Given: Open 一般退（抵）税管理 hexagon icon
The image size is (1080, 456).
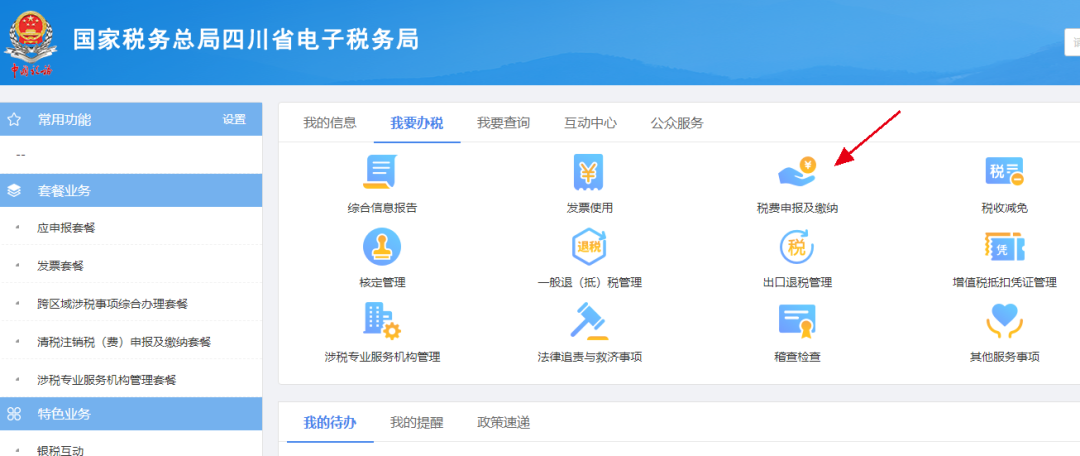Looking at the screenshot, I should [589, 247].
